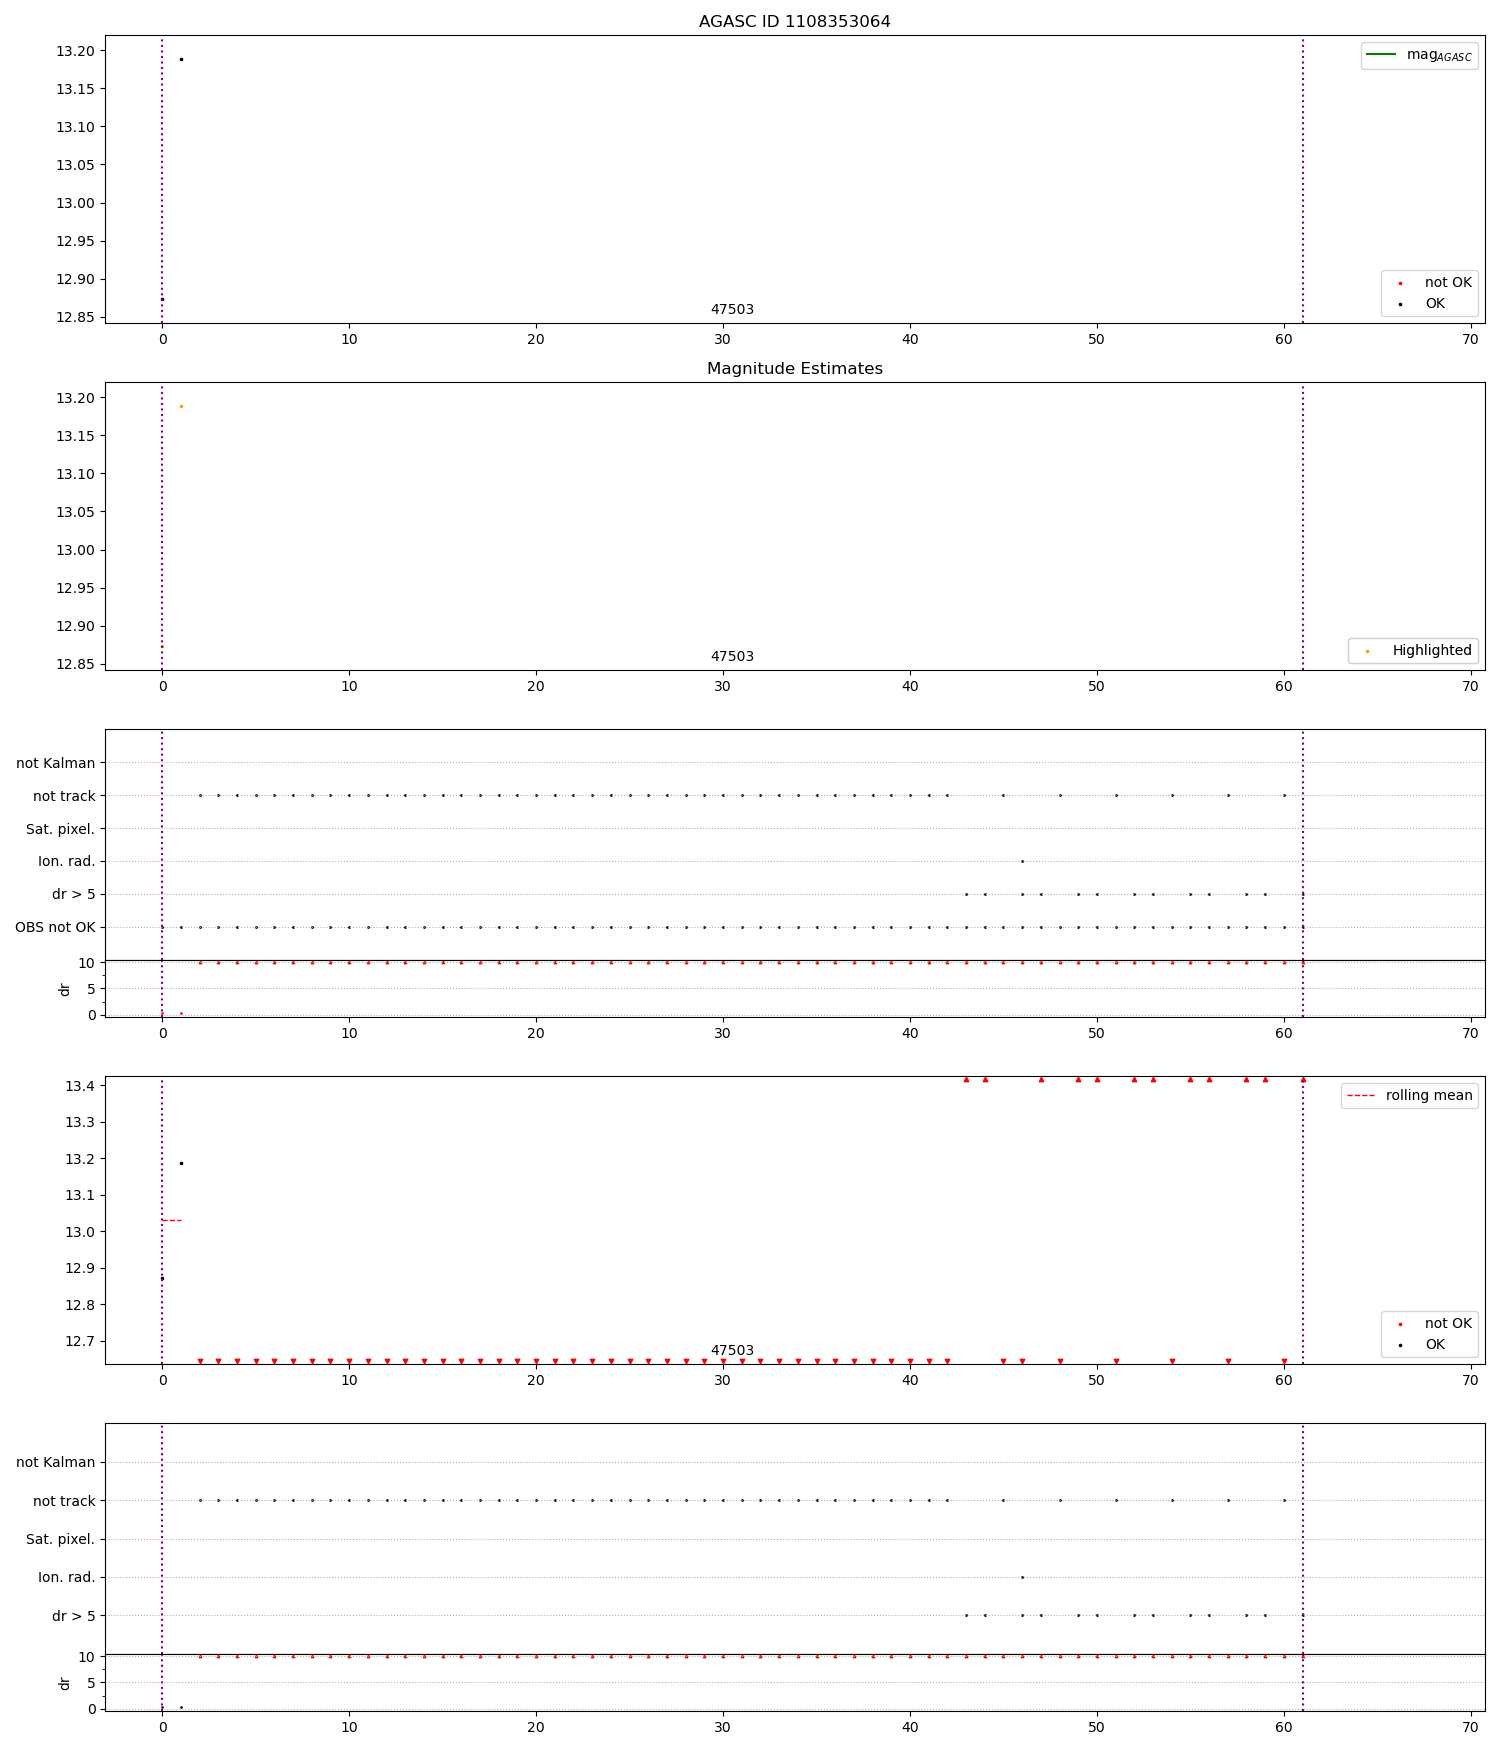
Task: Click 'dr > 5' label in the bottom plot
Action: tap(74, 1616)
